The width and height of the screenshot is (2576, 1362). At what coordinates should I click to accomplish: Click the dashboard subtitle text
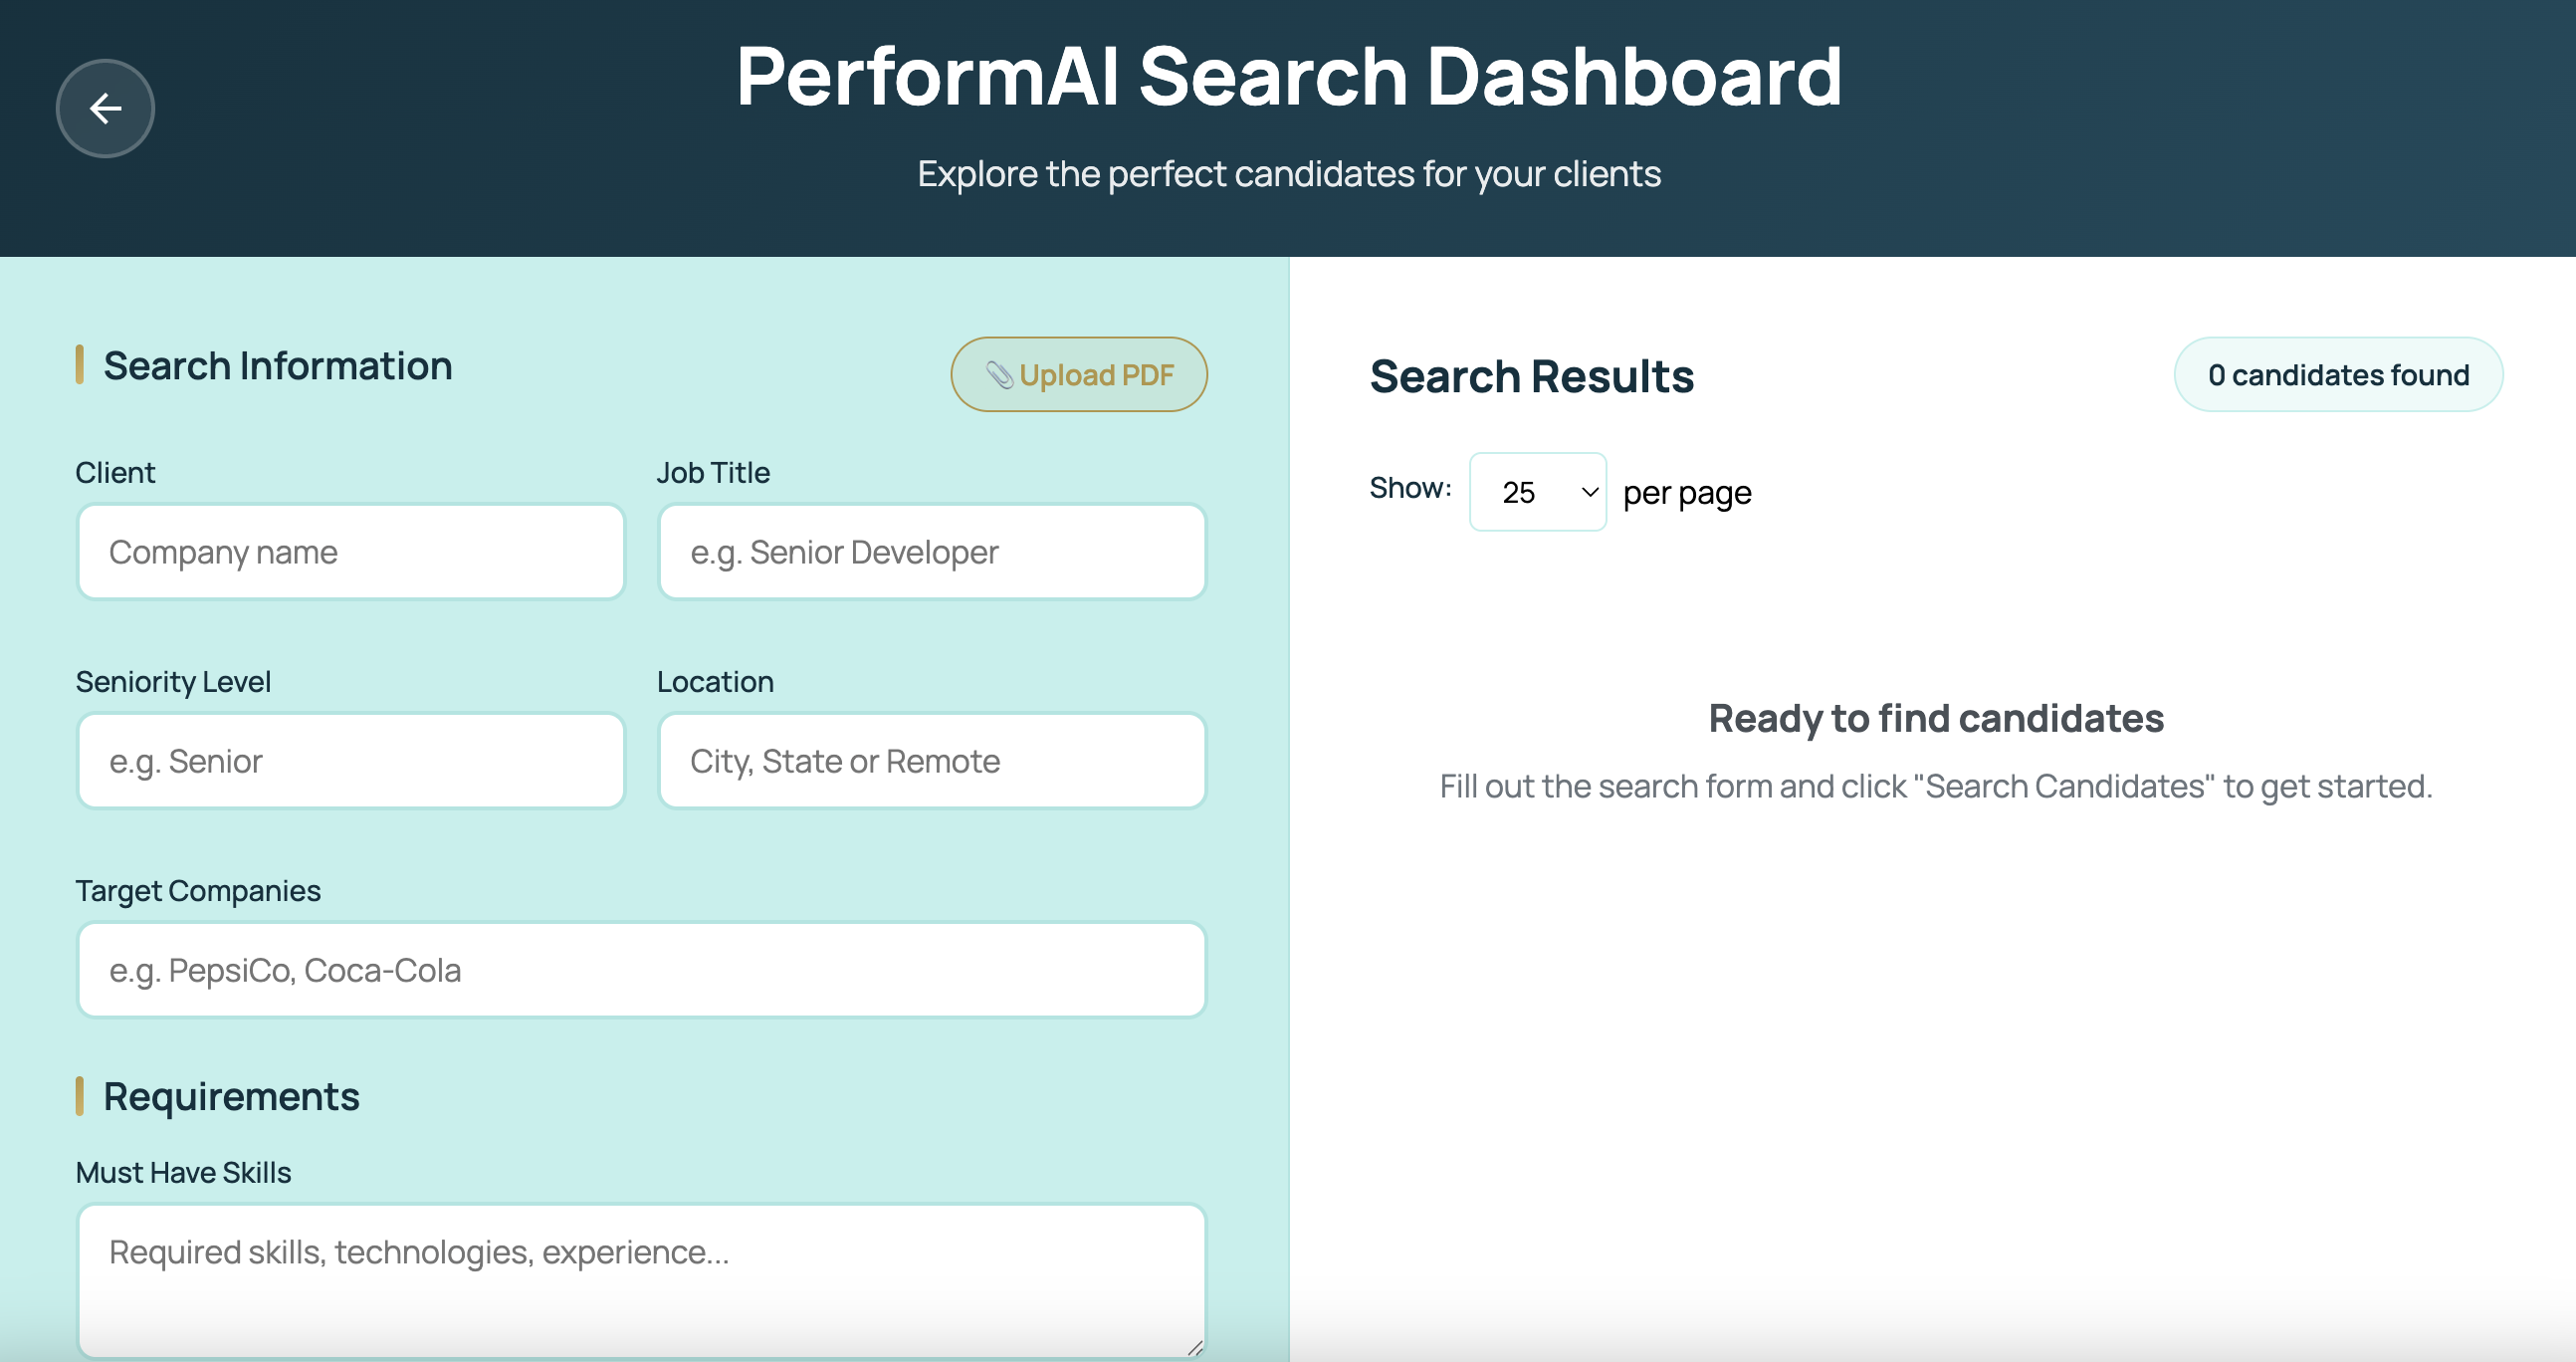[1288, 173]
